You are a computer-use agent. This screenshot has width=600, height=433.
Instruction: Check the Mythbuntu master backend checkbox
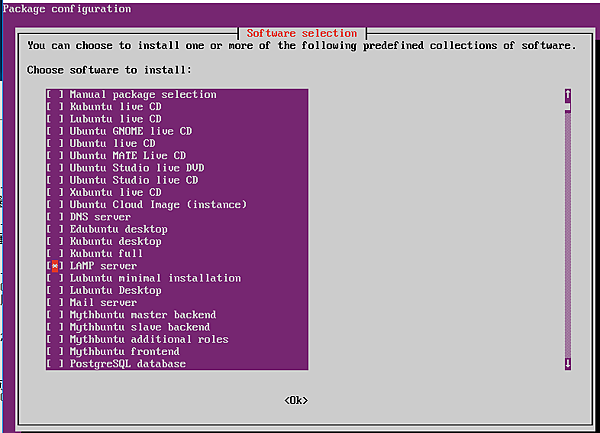point(55,315)
